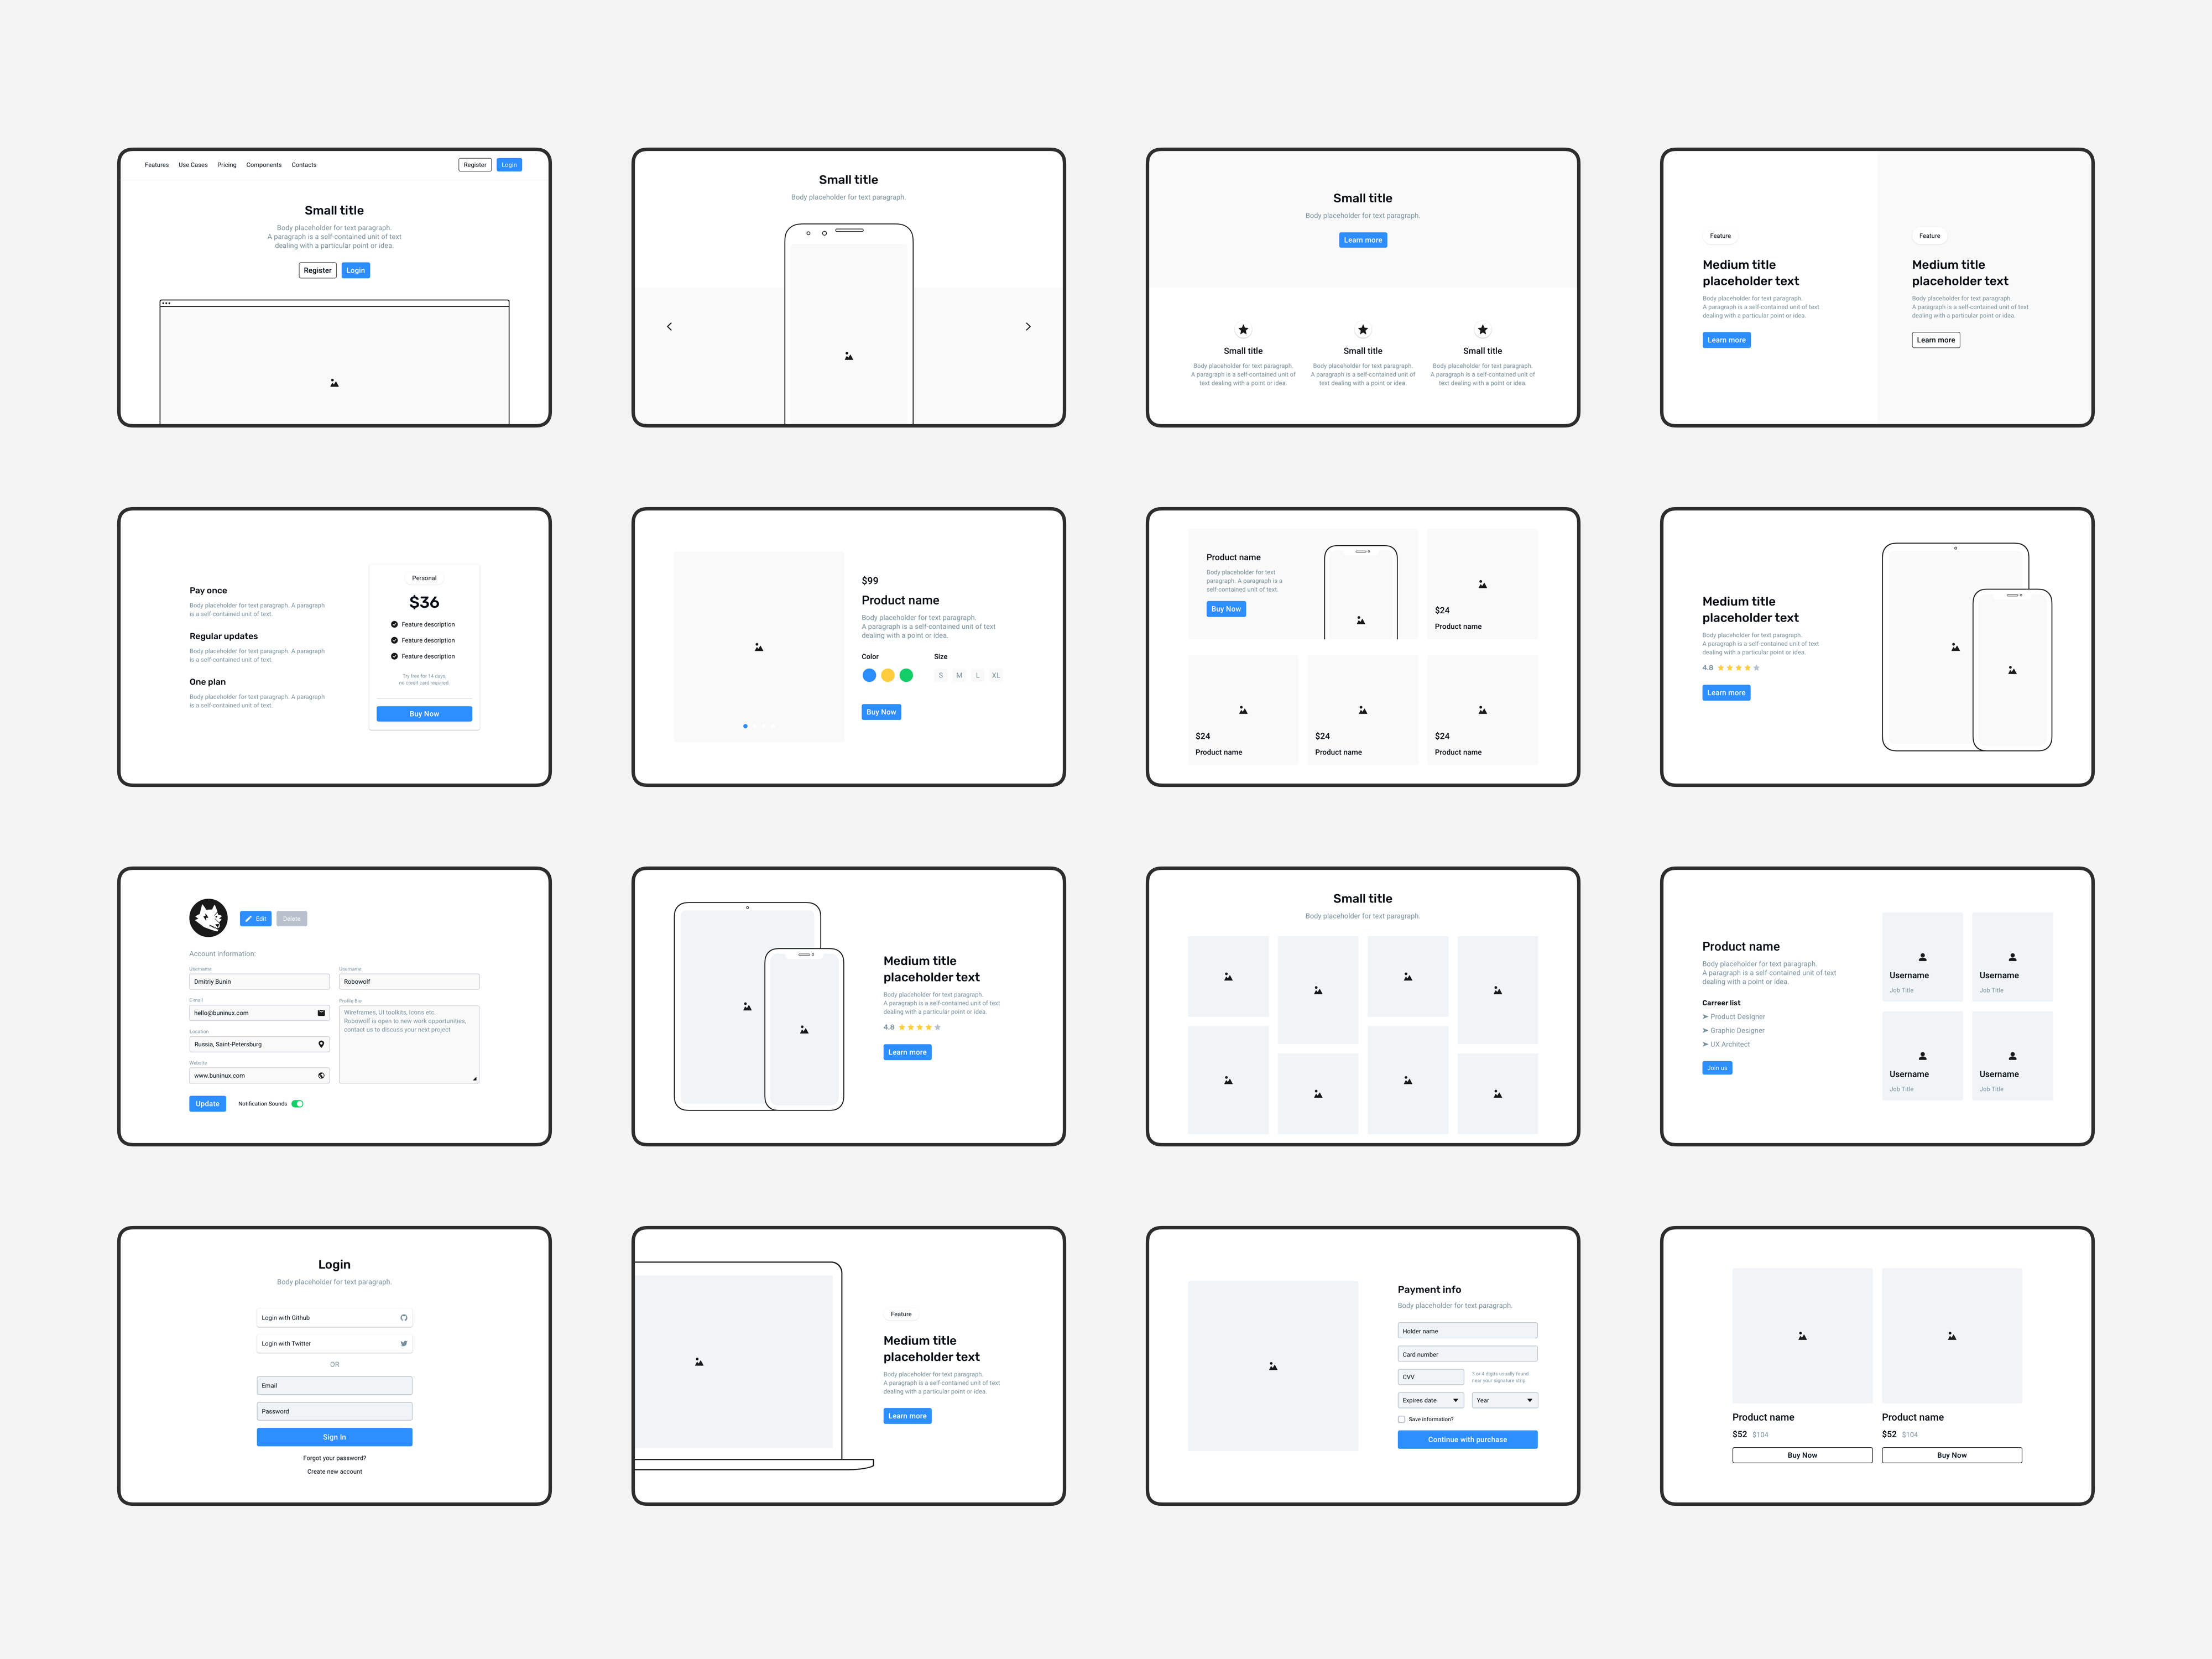Click Learn more beside the laptop mockup
The width and height of the screenshot is (2212, 1659).
pos(907,1416)
